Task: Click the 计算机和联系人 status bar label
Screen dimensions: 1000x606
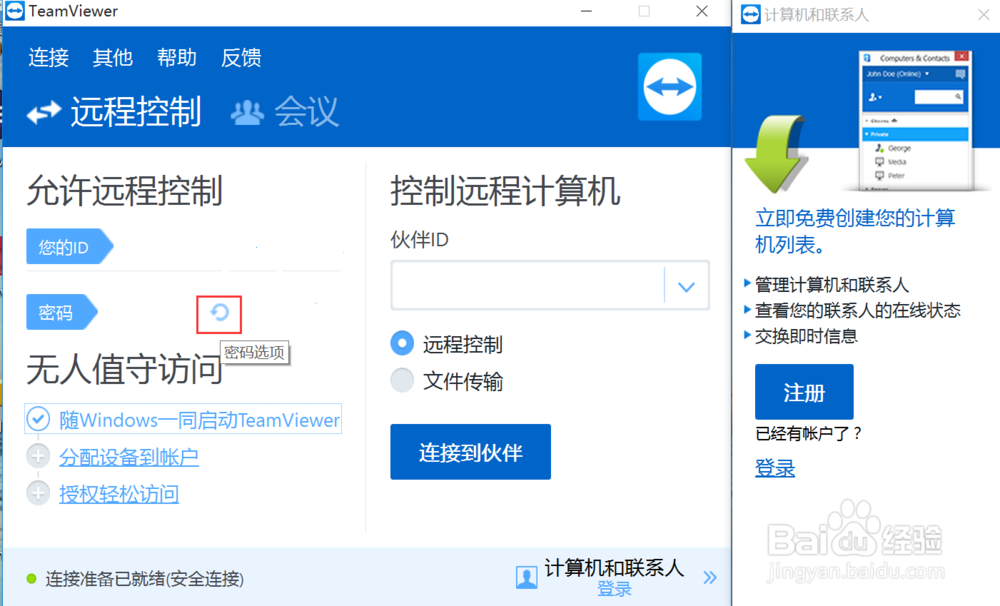Action: pyautogui.click(x=614, y=568)
